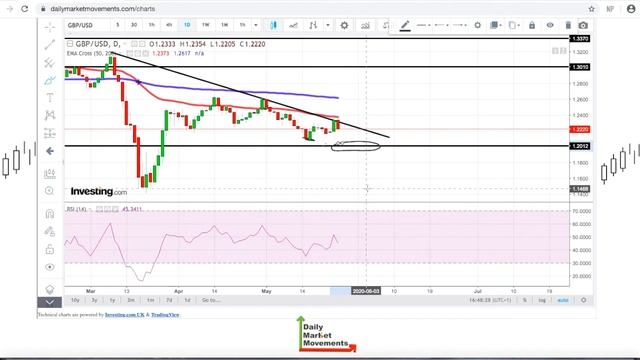Toggle the auto scale

coord(563,300)
